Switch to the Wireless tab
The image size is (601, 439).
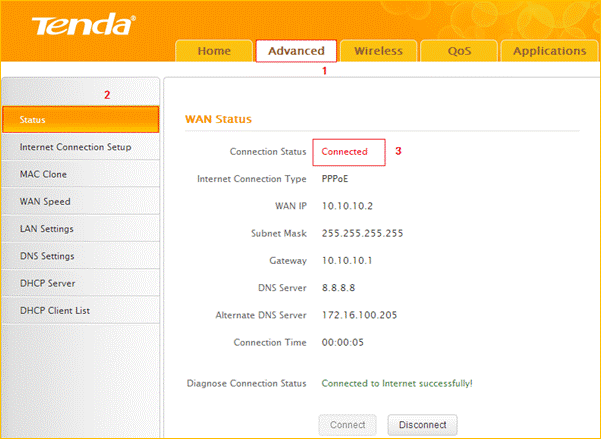tap(378, 51)
